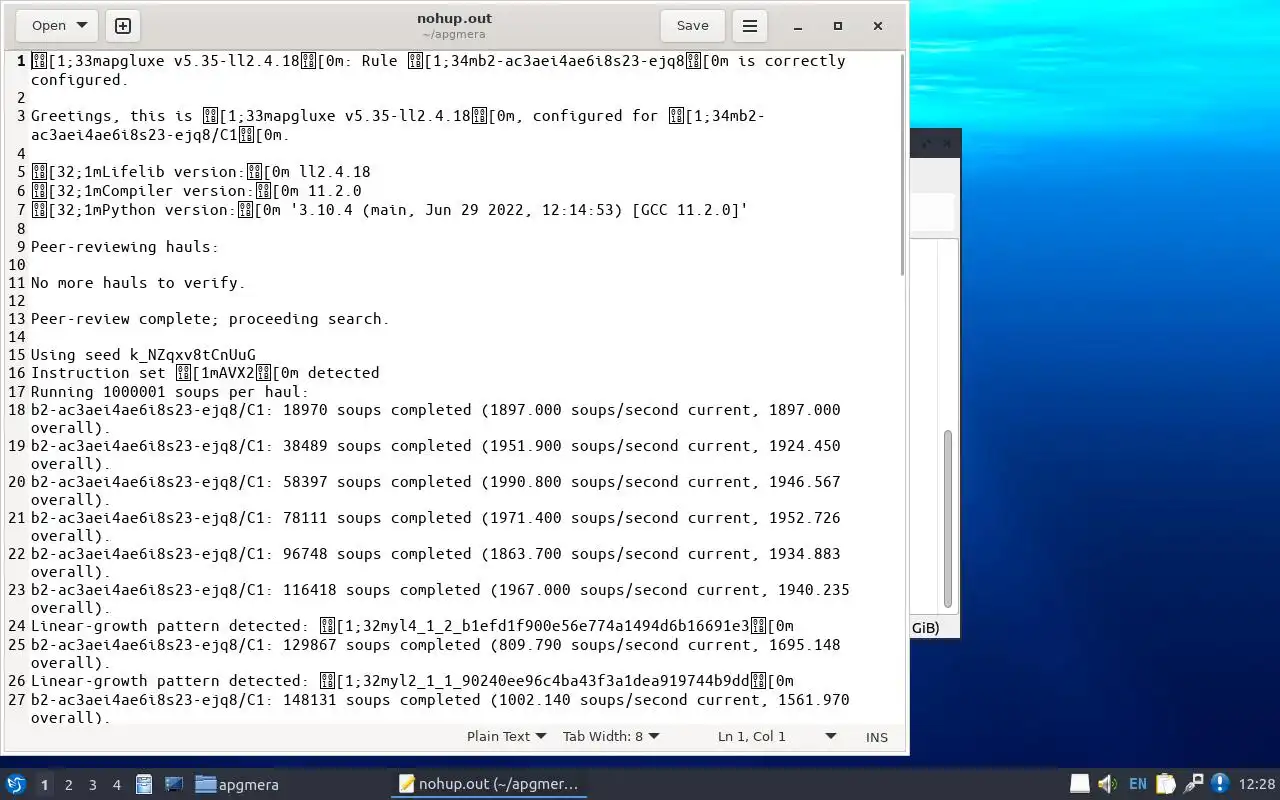Click line number 1 in the gutter
This screenshot has width=1280, height=800.
20,61
